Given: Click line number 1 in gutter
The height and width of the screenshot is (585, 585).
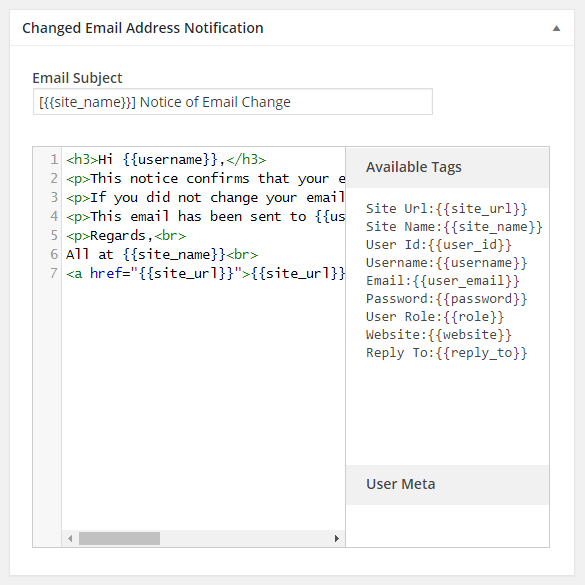Looking at the screenshot, I should click(x=54, y=160).
